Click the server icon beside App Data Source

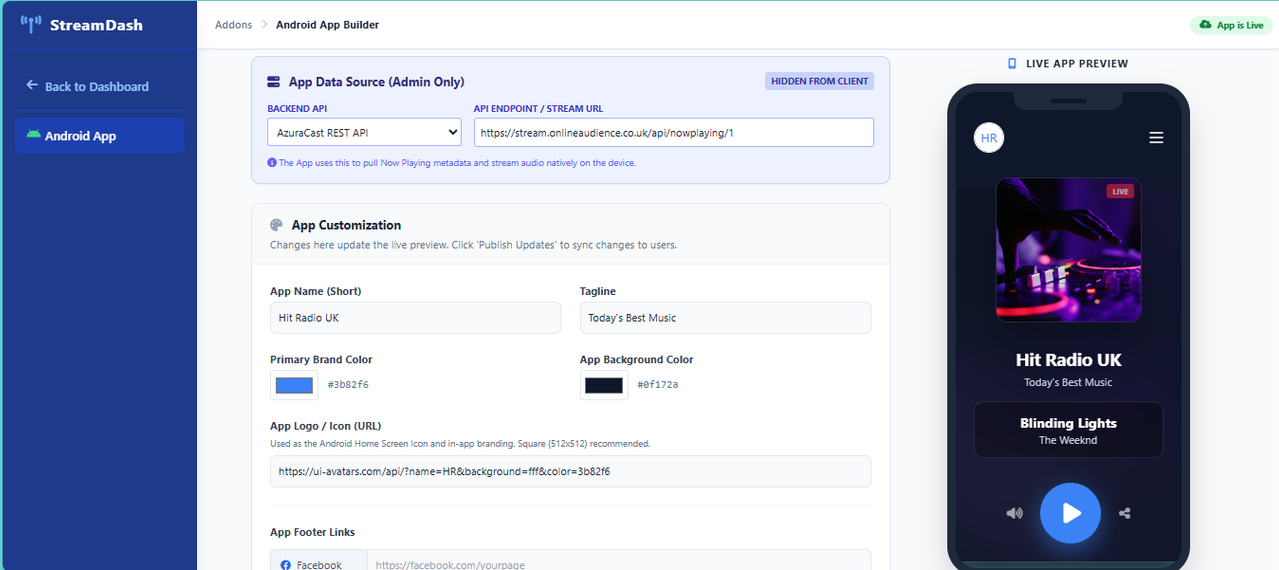[x=274, y=82]
